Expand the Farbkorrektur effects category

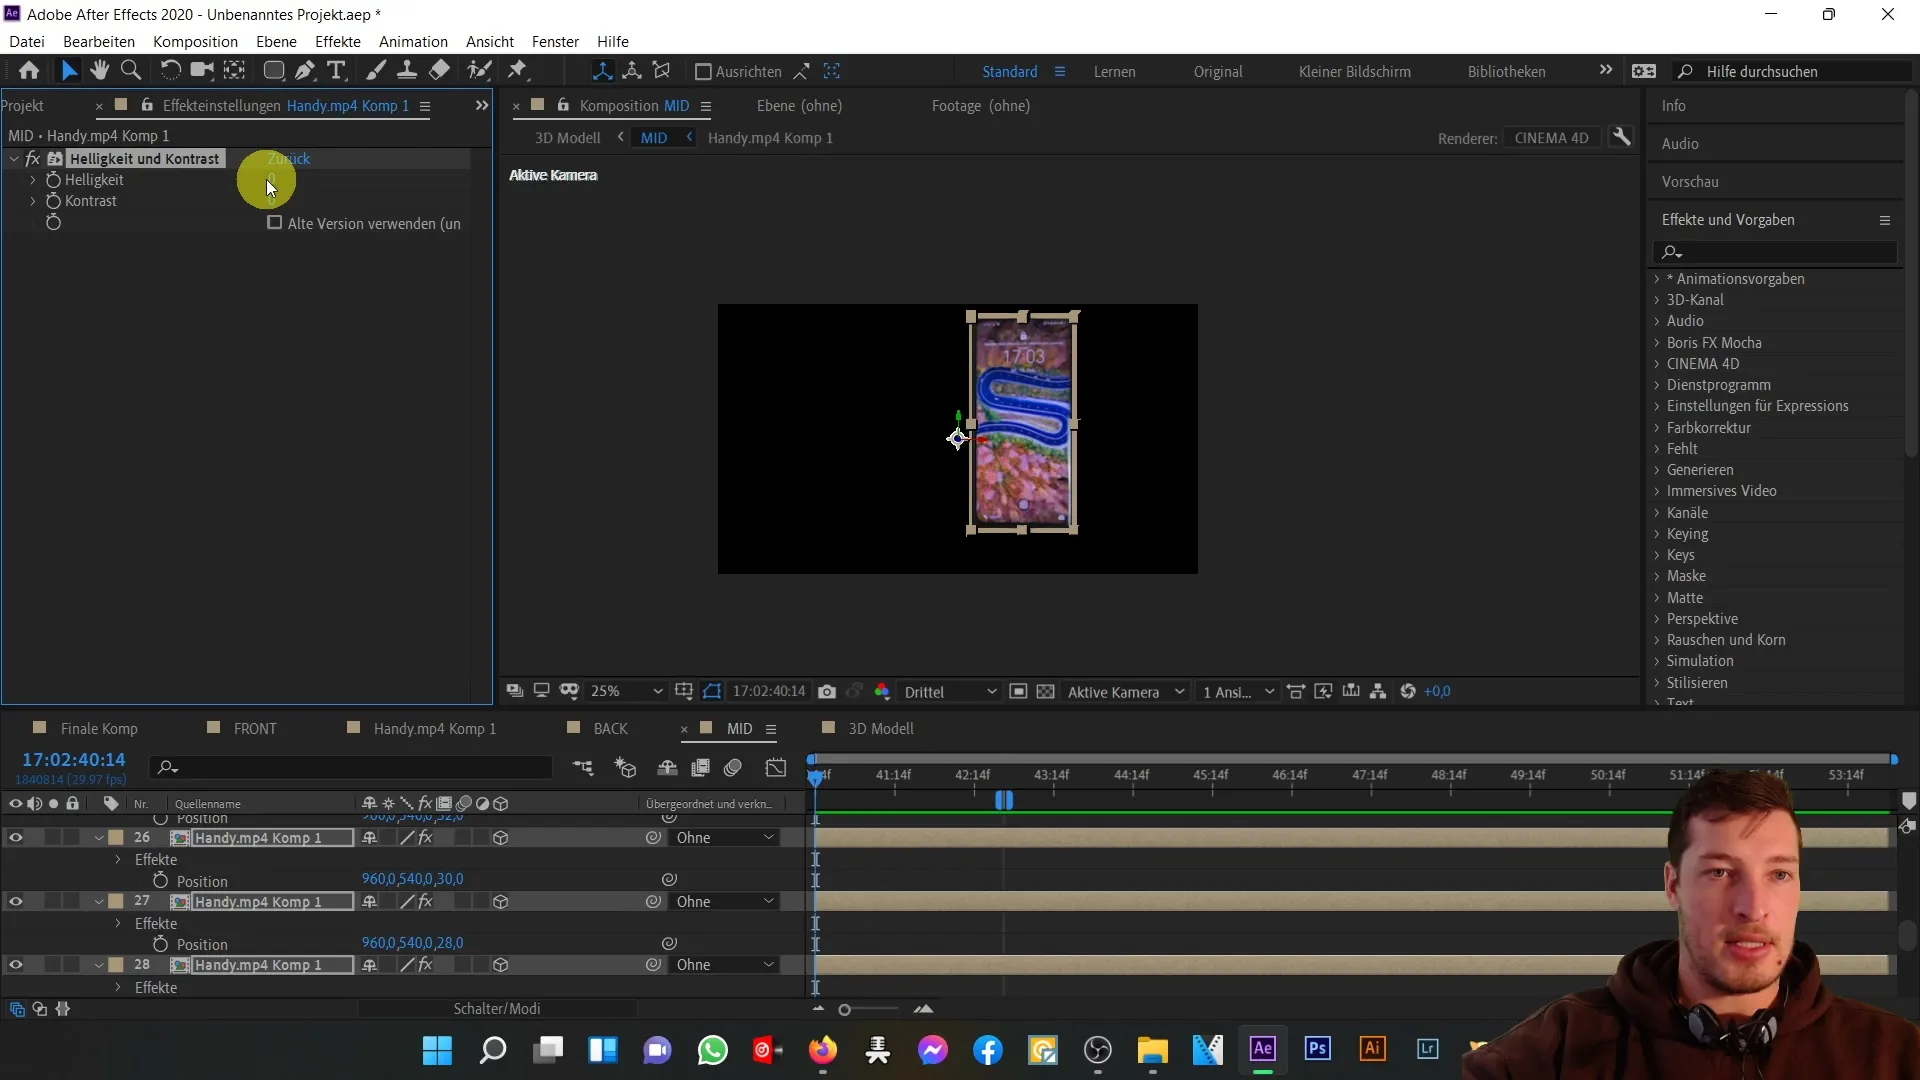point(1657,428)
